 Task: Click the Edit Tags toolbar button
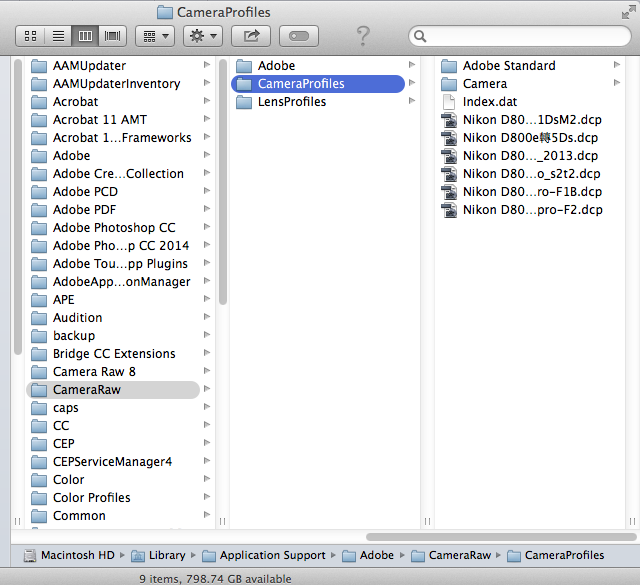click(299, 36)
